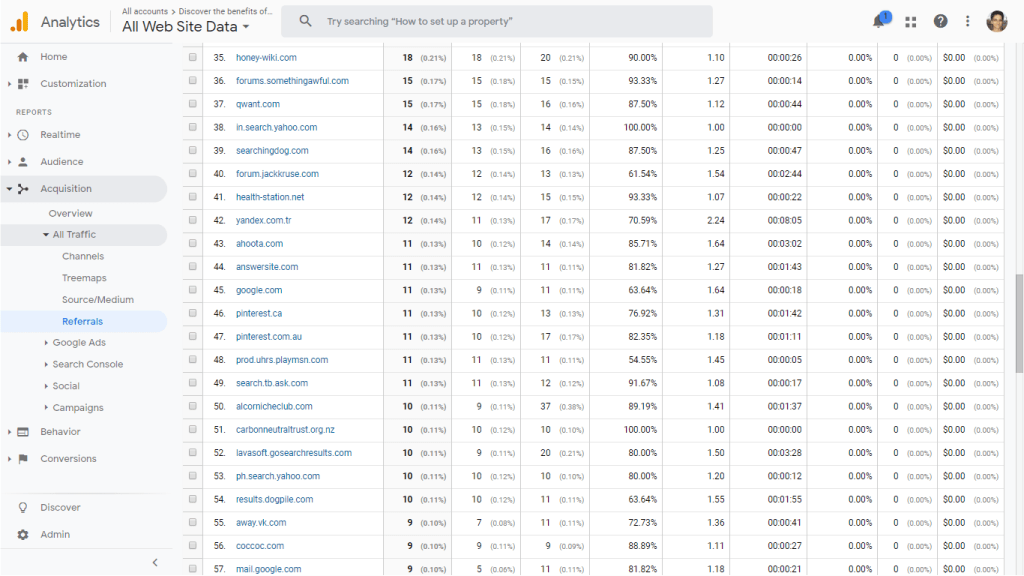Open the Overview report
The width and height of the screenshot is (1024, 576).
click(x=71, y=214)
